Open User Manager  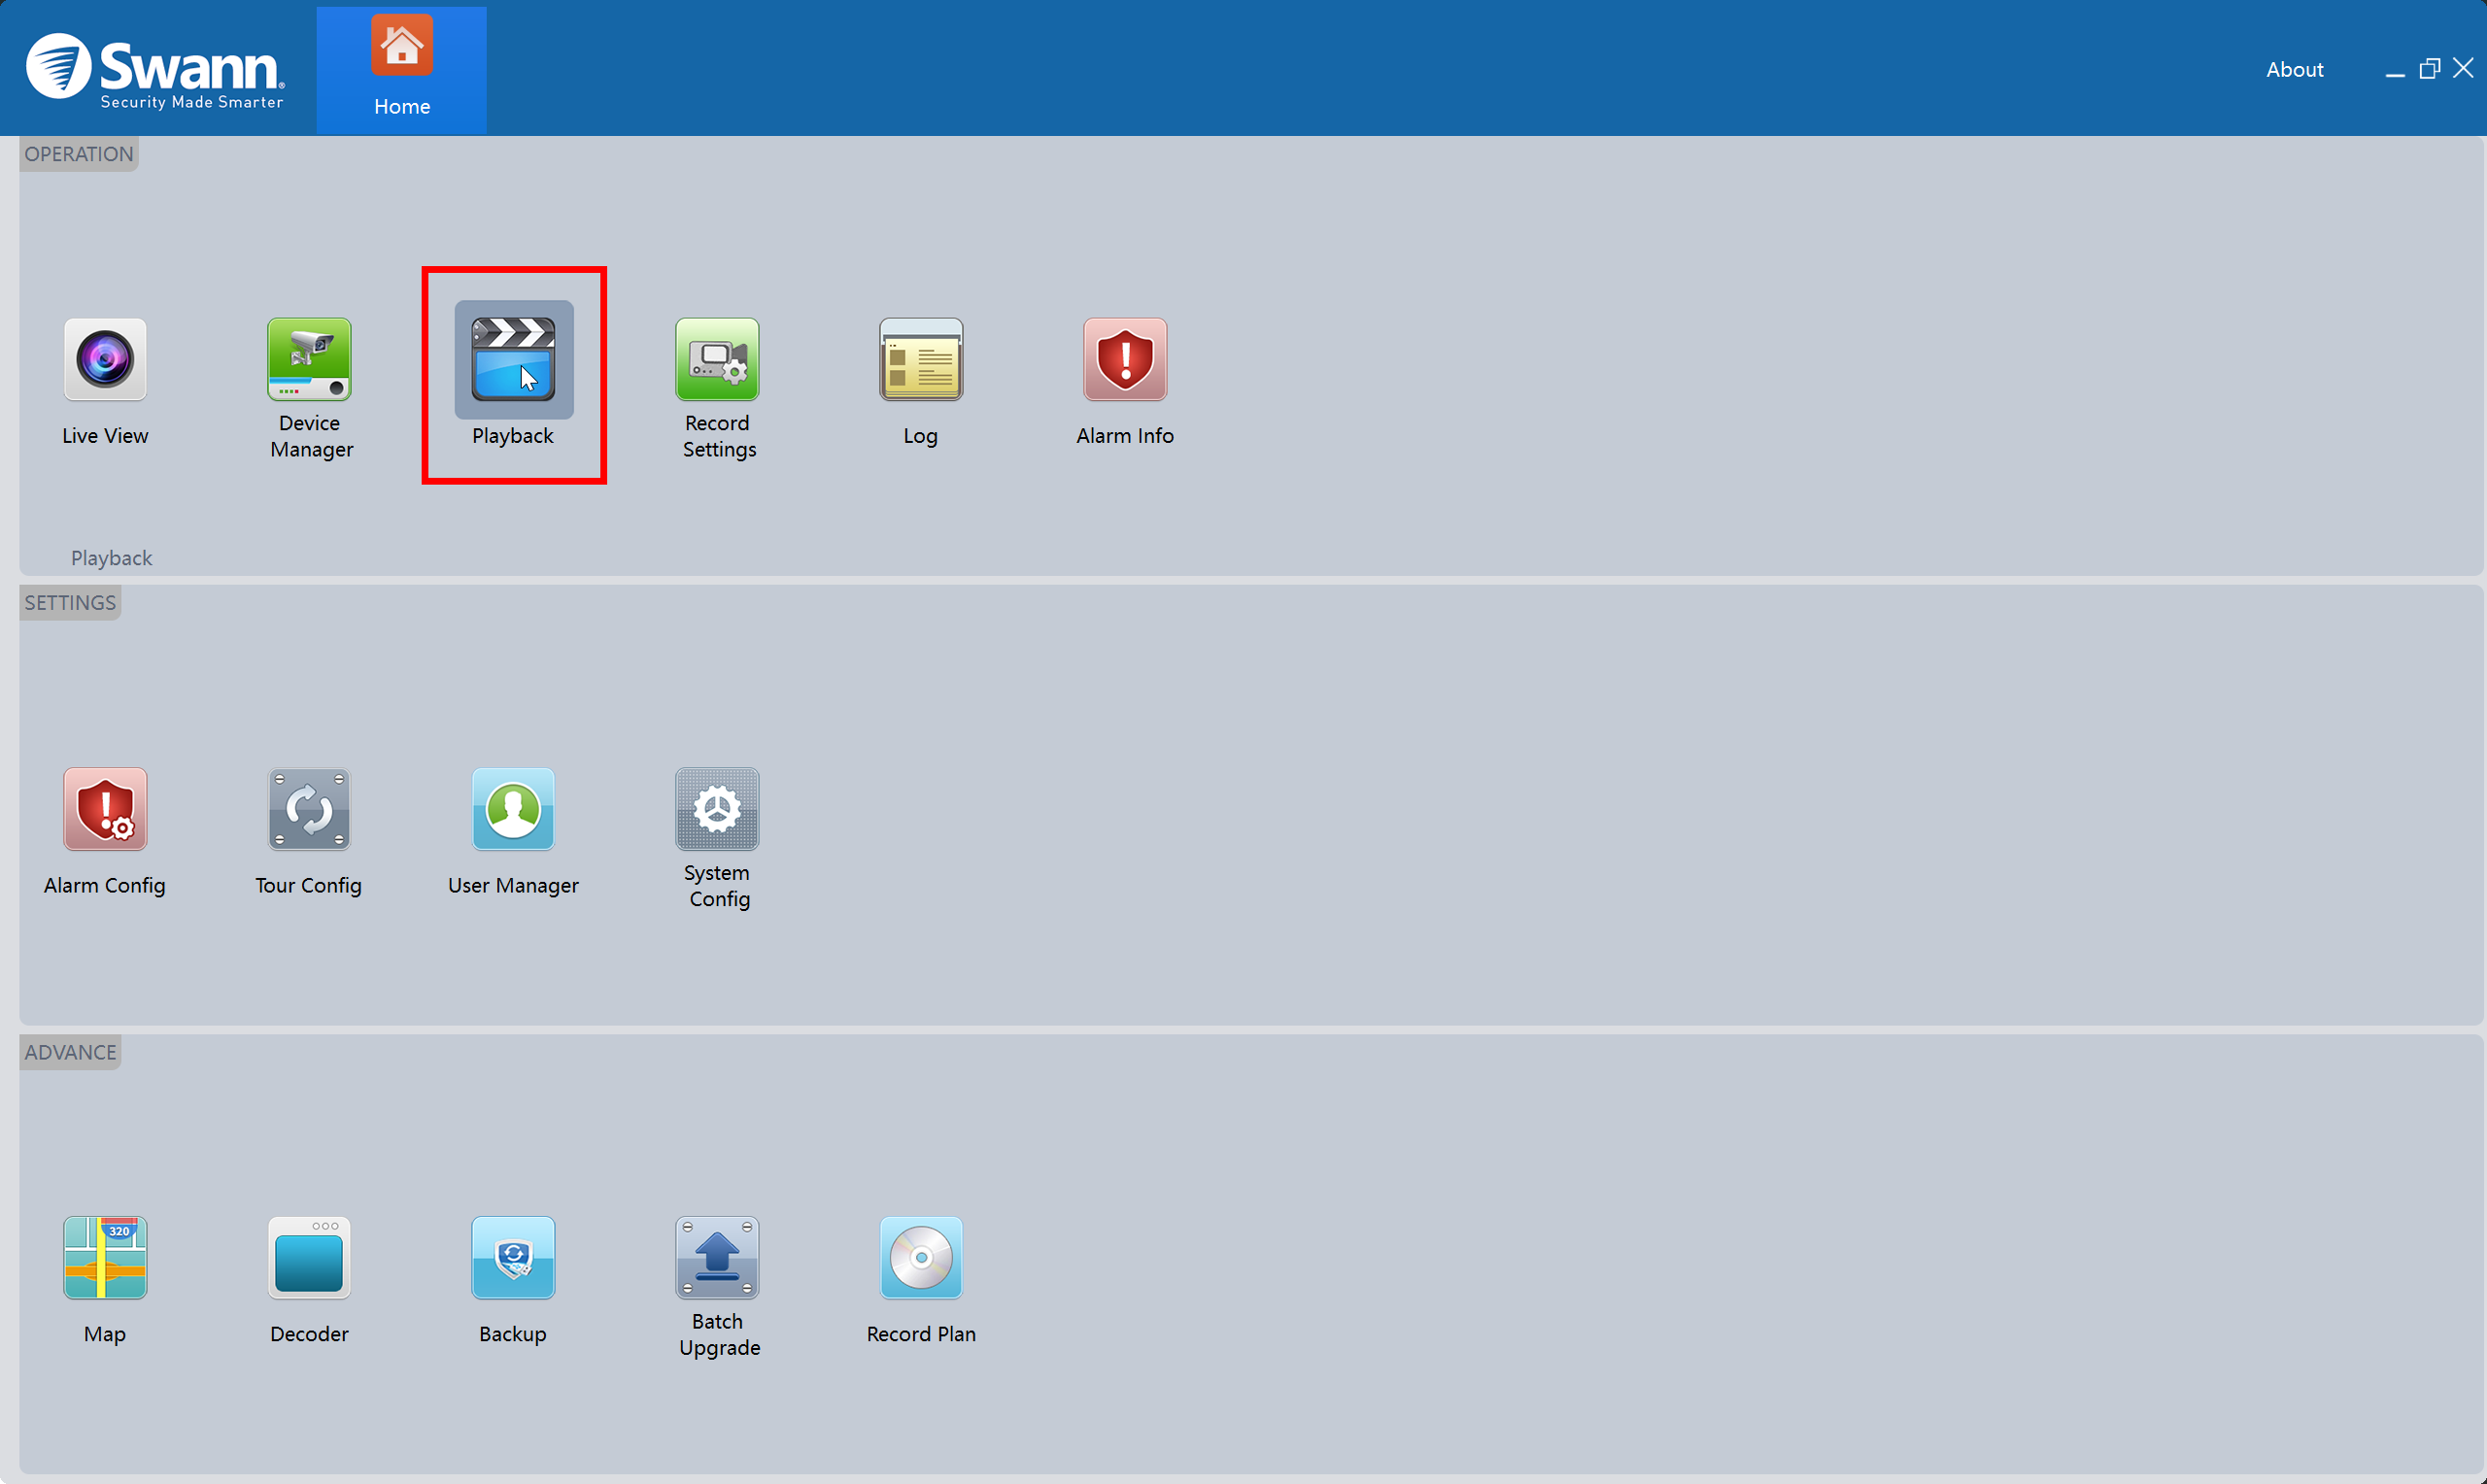point(513,809)
